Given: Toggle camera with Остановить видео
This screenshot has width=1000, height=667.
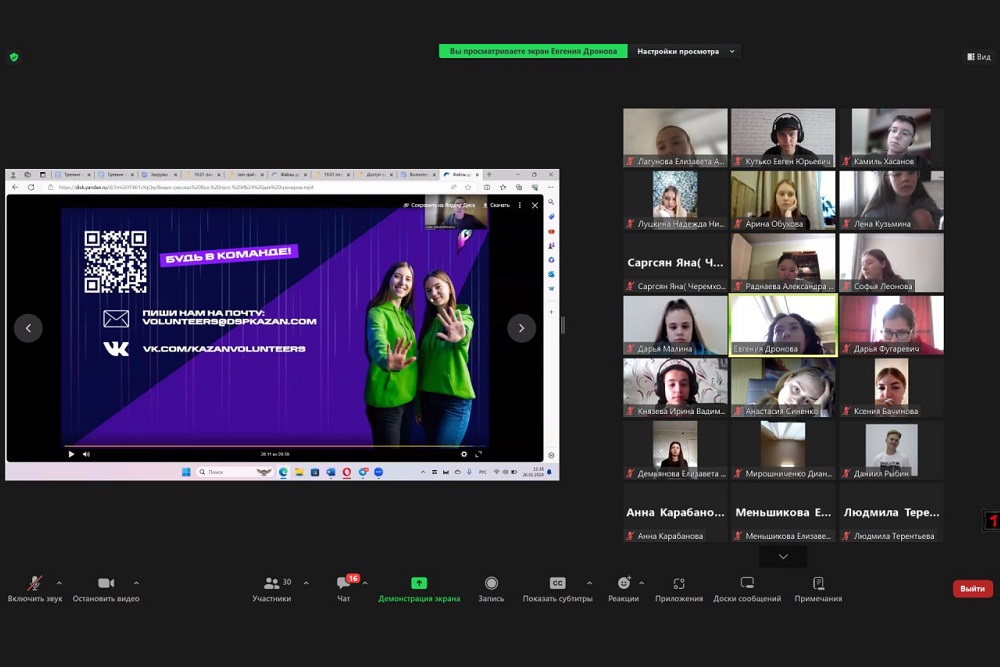Looking at the screenshot, I should [106, 583].
